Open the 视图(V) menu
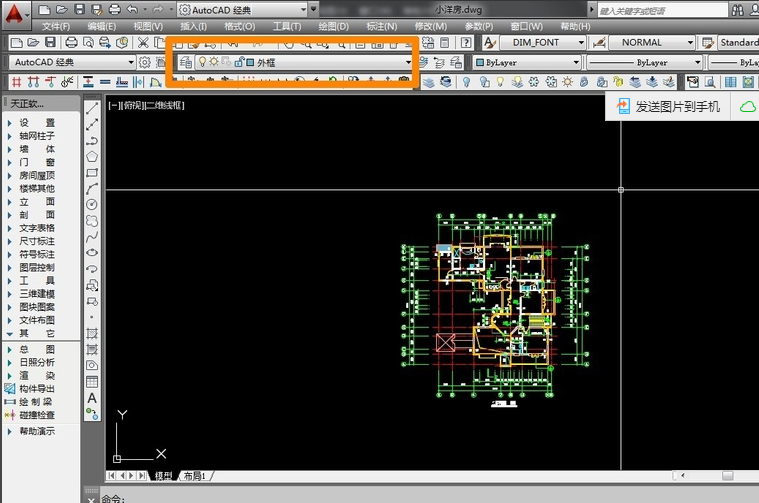This screenshot has height=503, width=759. tap(148, 26)
